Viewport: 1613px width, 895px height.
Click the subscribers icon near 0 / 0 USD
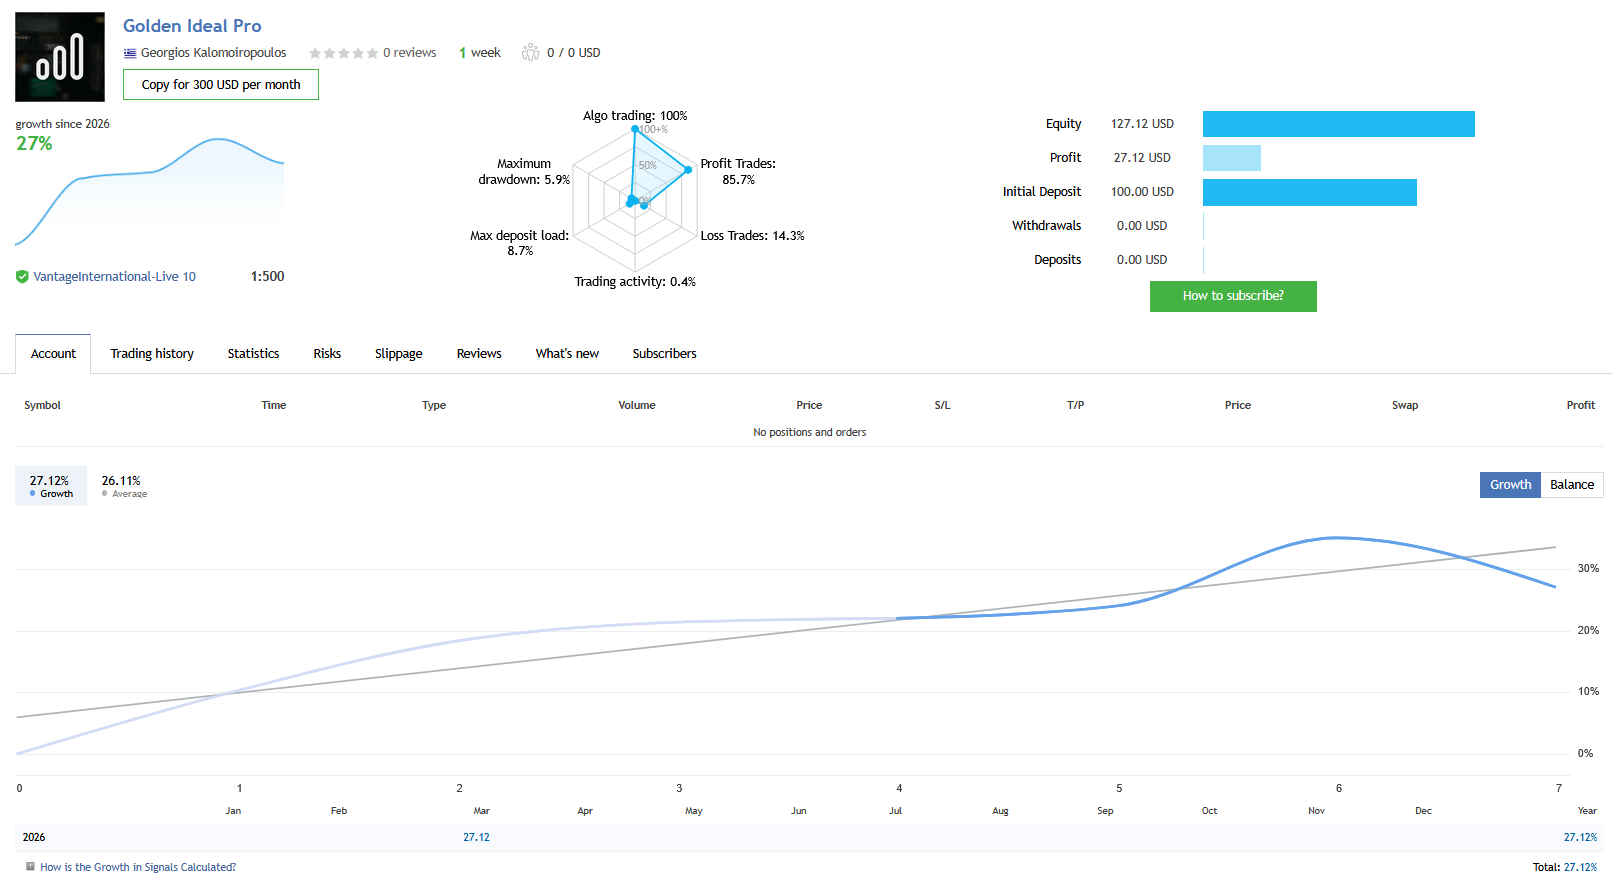pos(530,53)
